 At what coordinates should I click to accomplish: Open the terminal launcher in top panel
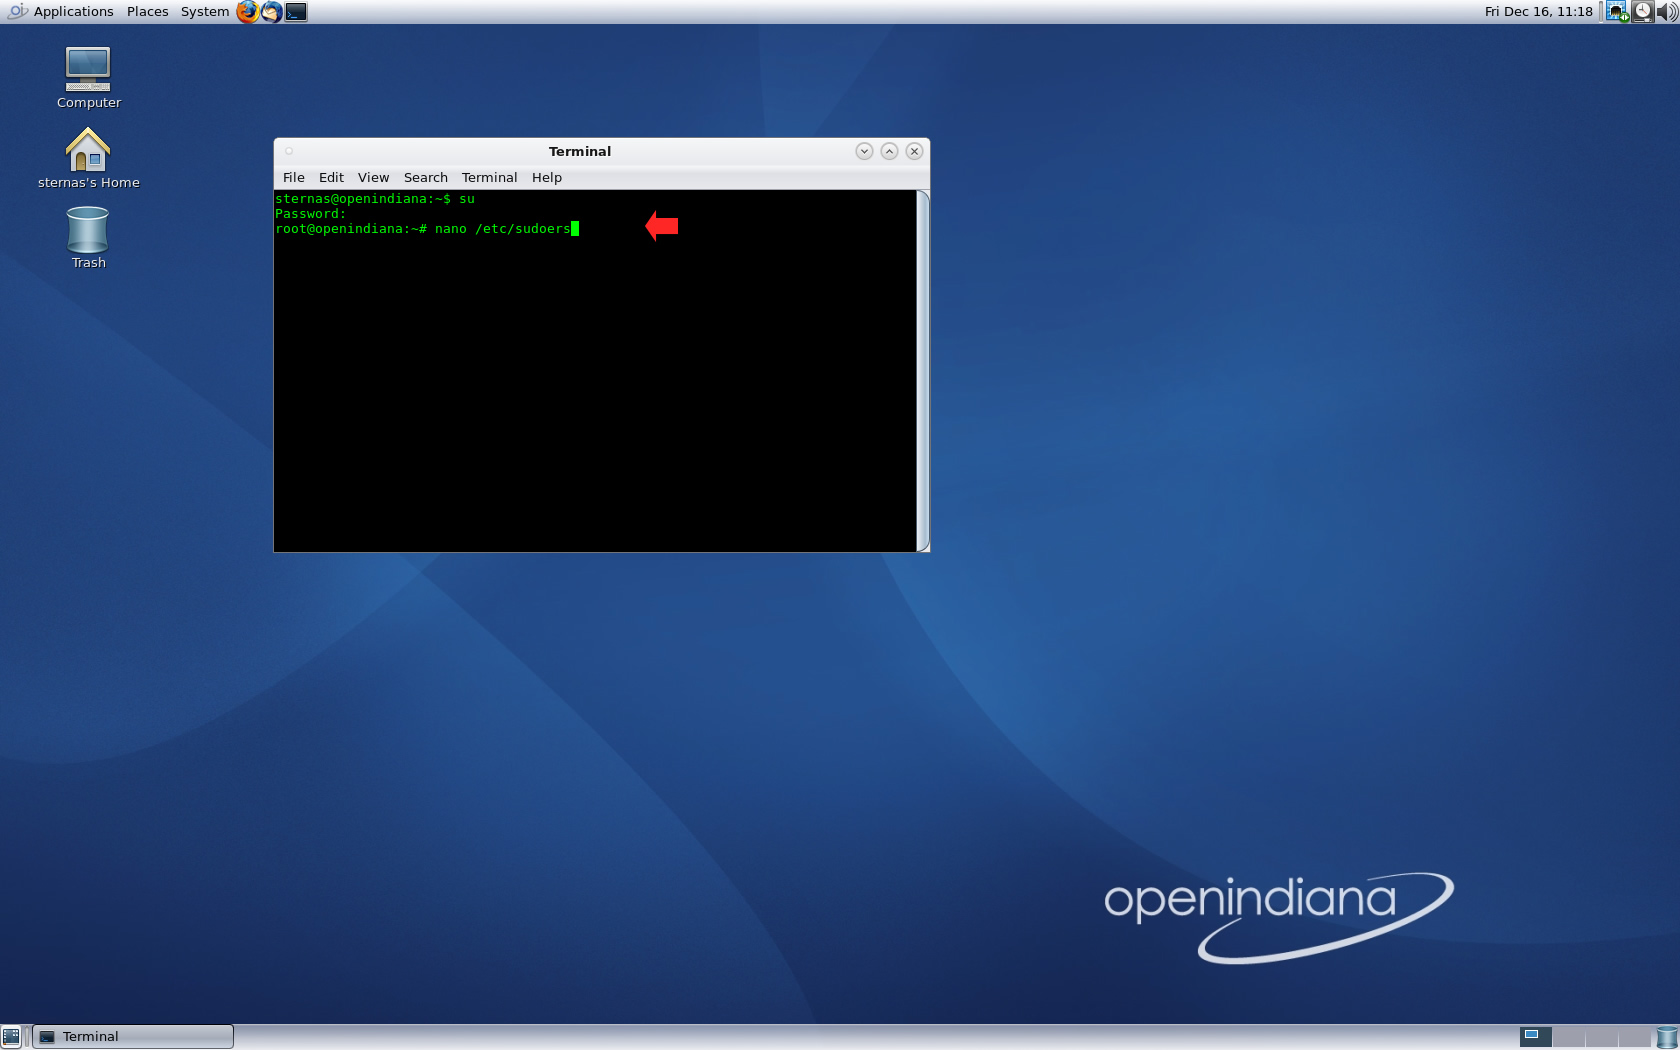[296, 12]
